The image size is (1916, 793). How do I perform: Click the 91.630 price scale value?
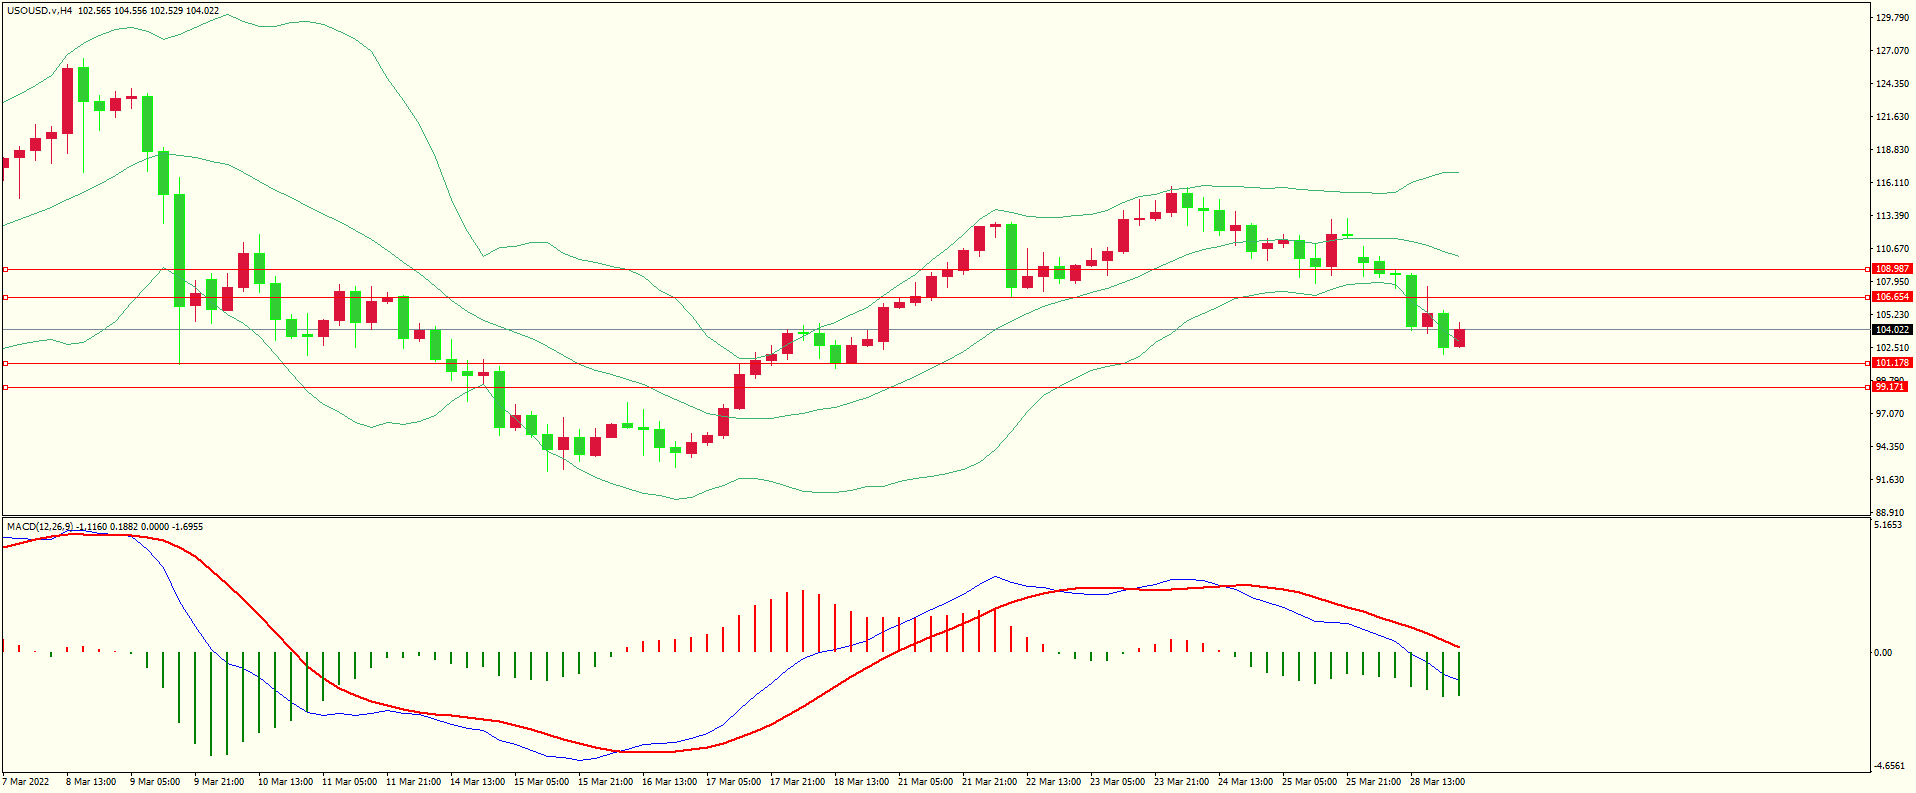coord(1890,480)
